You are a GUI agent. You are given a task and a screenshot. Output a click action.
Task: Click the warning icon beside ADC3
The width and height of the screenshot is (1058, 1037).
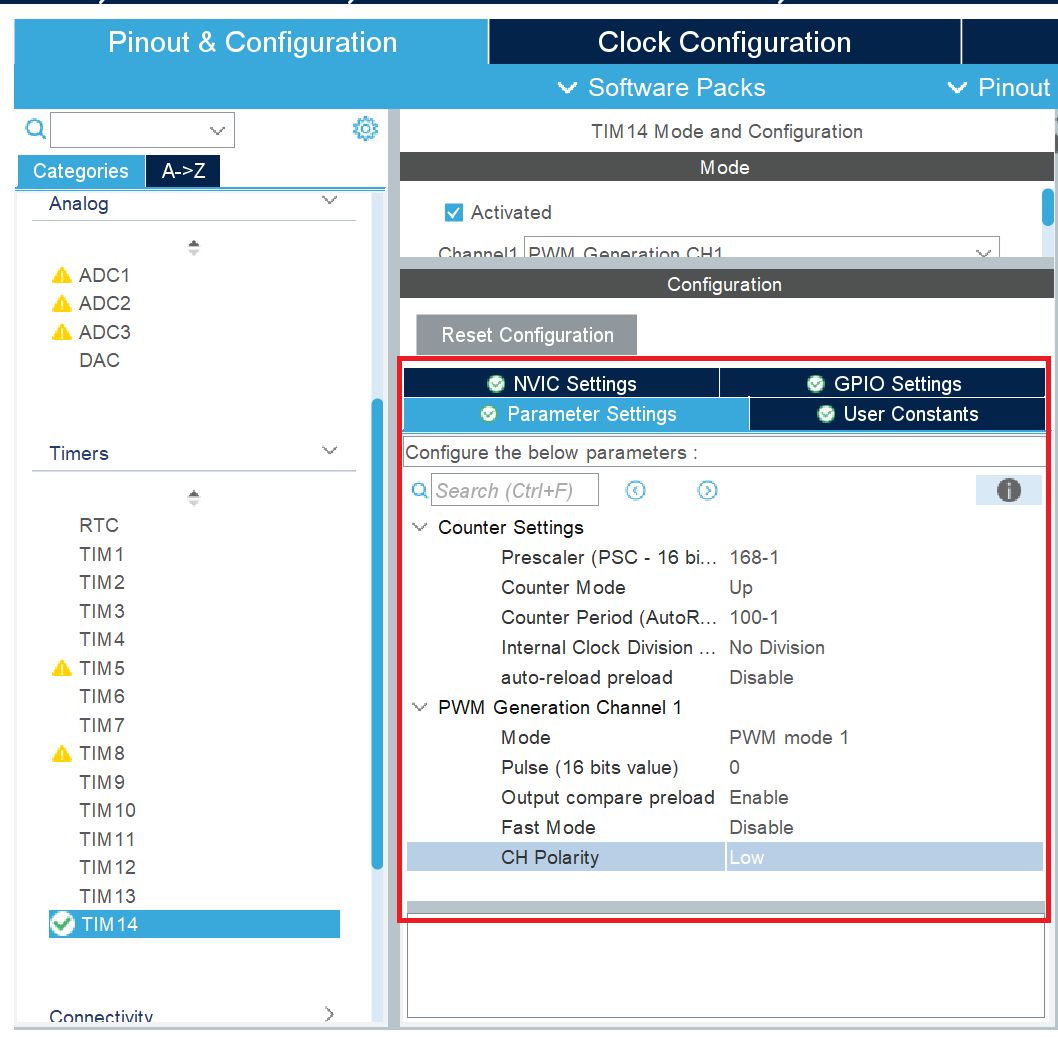coord(61,332)
